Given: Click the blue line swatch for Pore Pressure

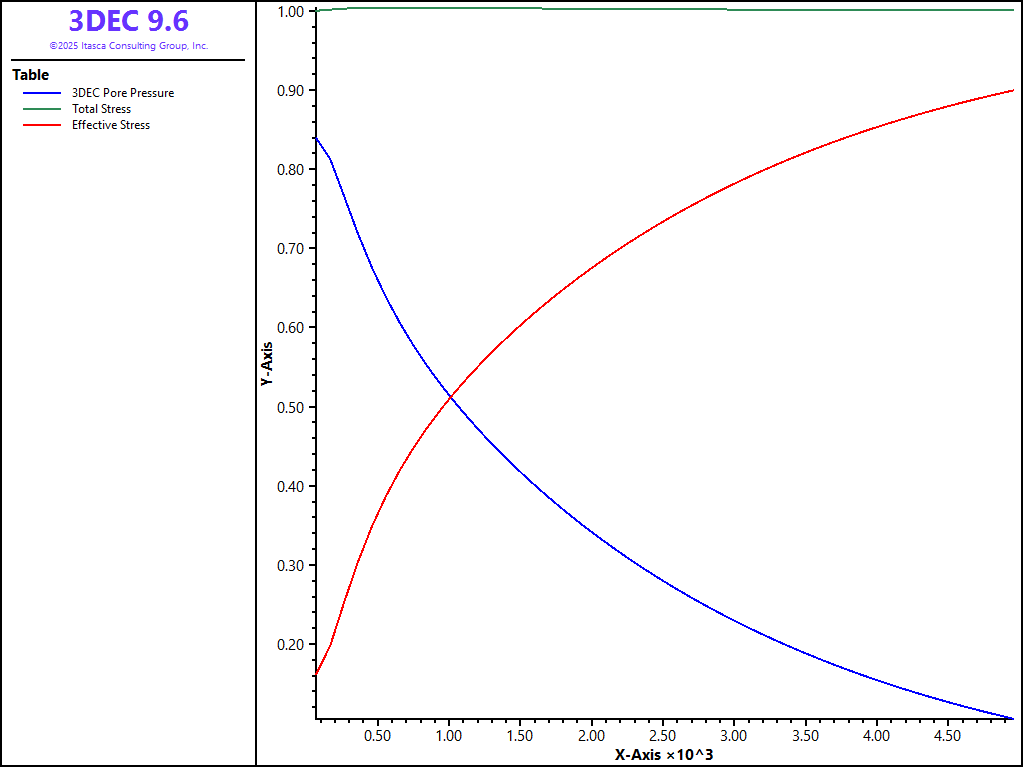Looking at the screenshot, I should pos(42,93).
